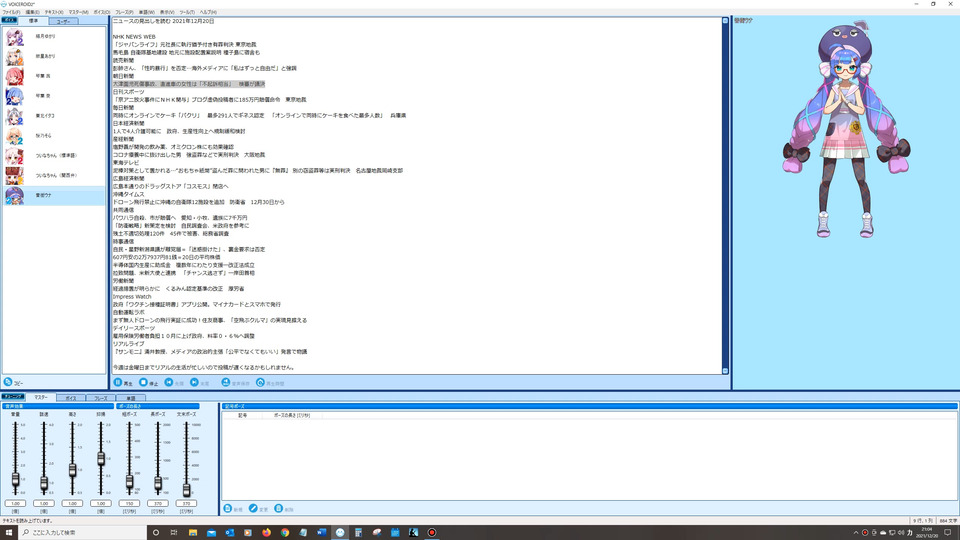
Task: Switch to the 標準 preset tab
Action: tap(33, 21)
